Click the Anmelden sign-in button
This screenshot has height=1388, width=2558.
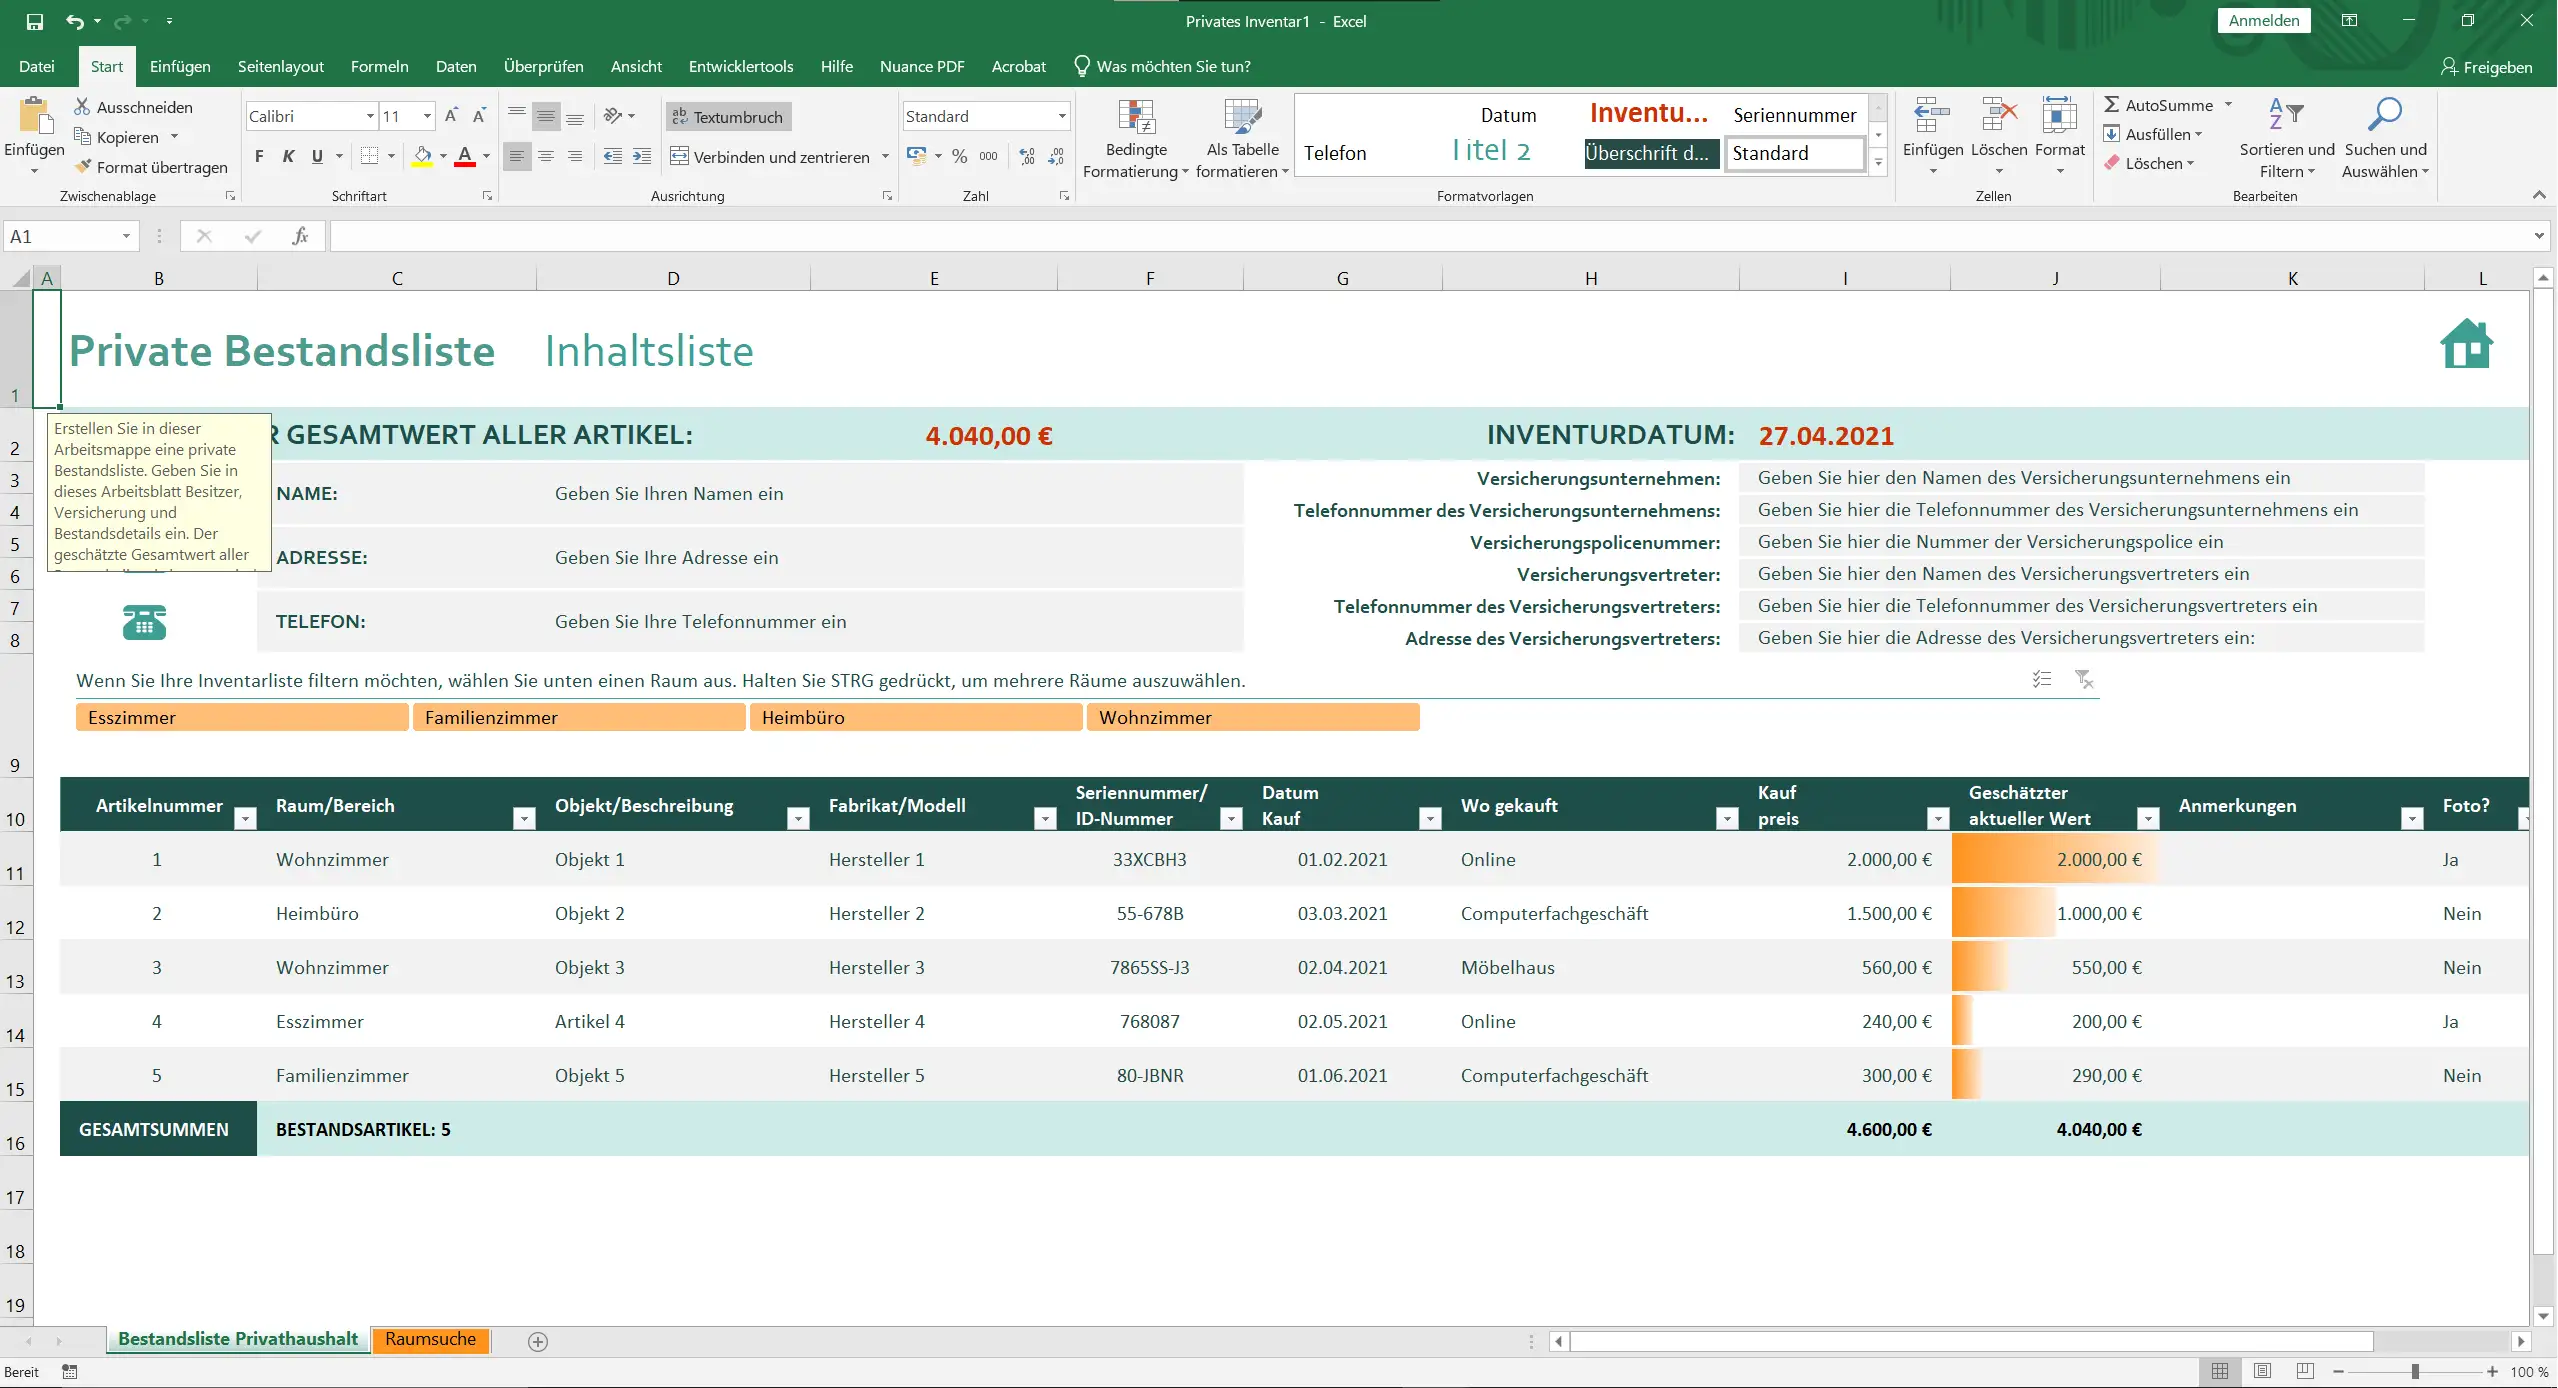tap(2263, 21)
